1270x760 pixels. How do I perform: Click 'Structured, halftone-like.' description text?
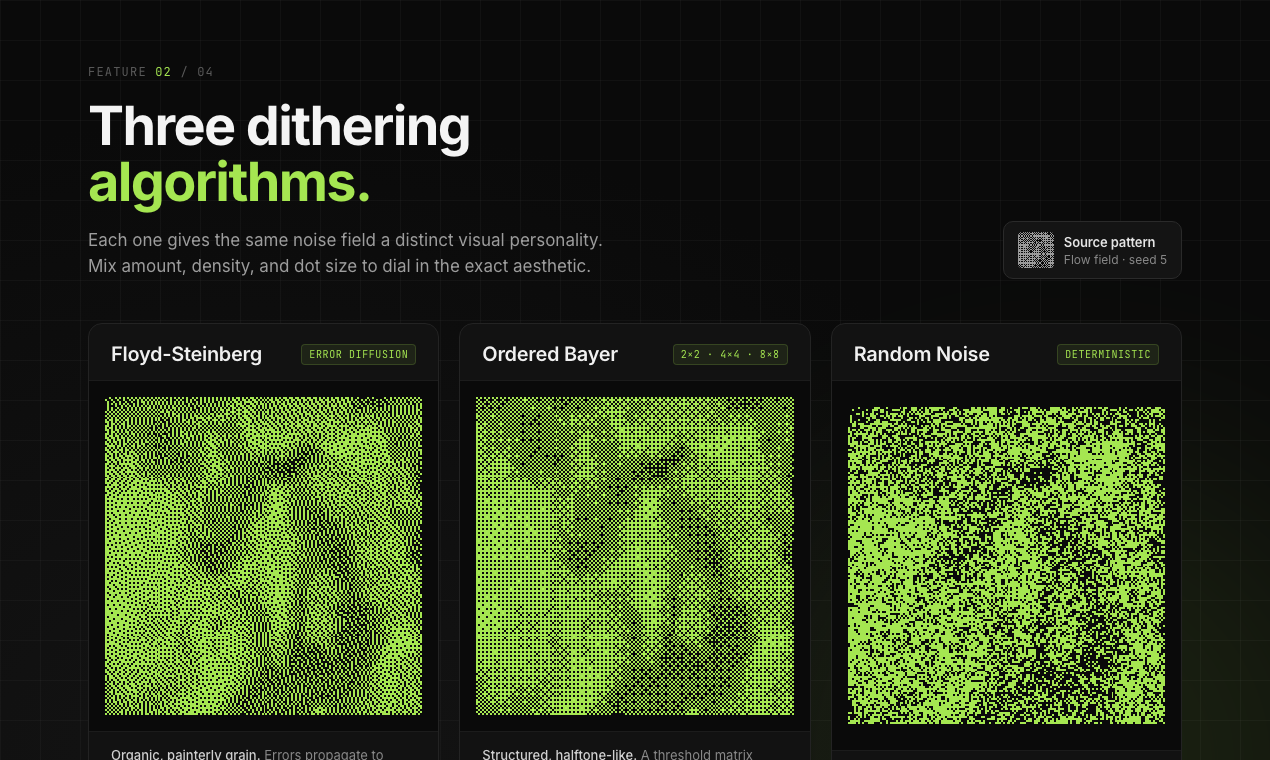pos(559,755)
